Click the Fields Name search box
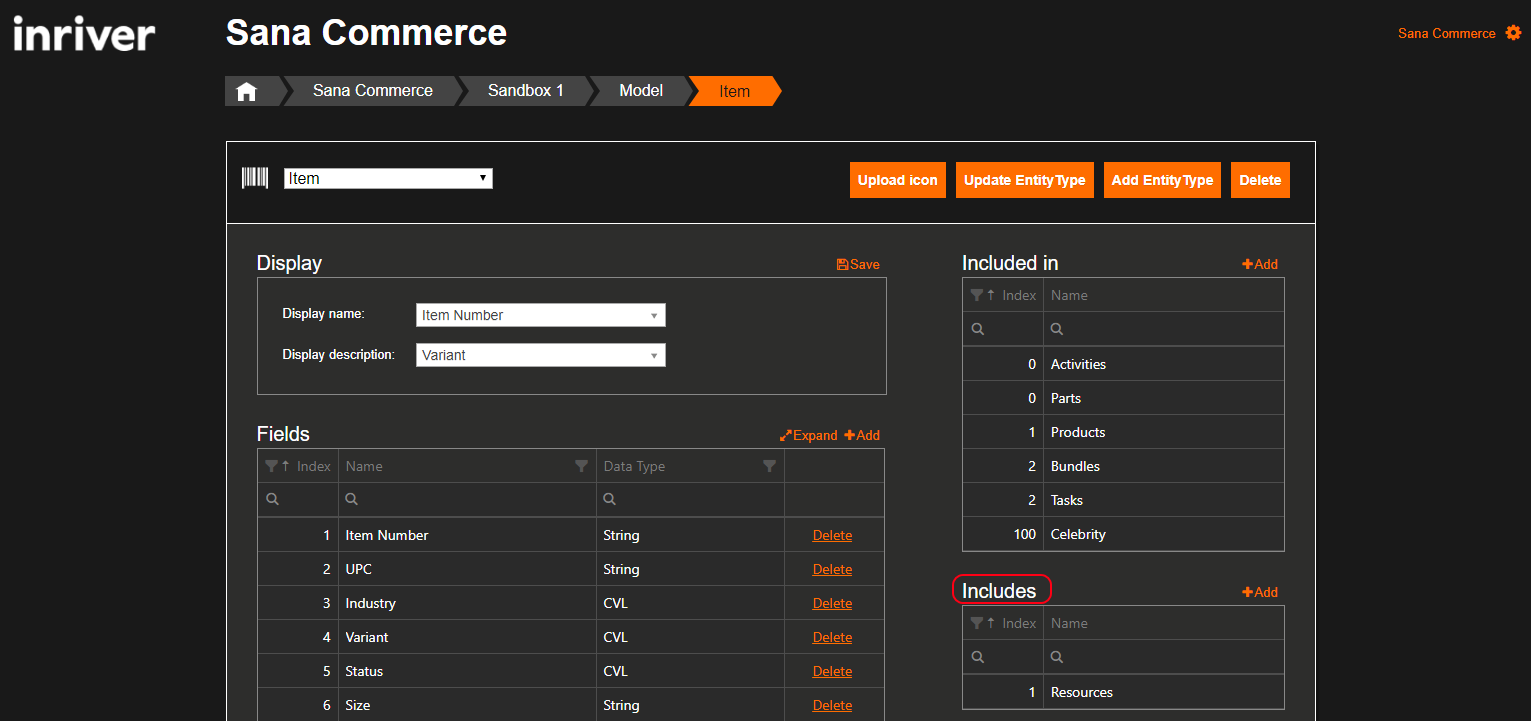This screenshot has height=721, width=1531. [x=467, y=499]
